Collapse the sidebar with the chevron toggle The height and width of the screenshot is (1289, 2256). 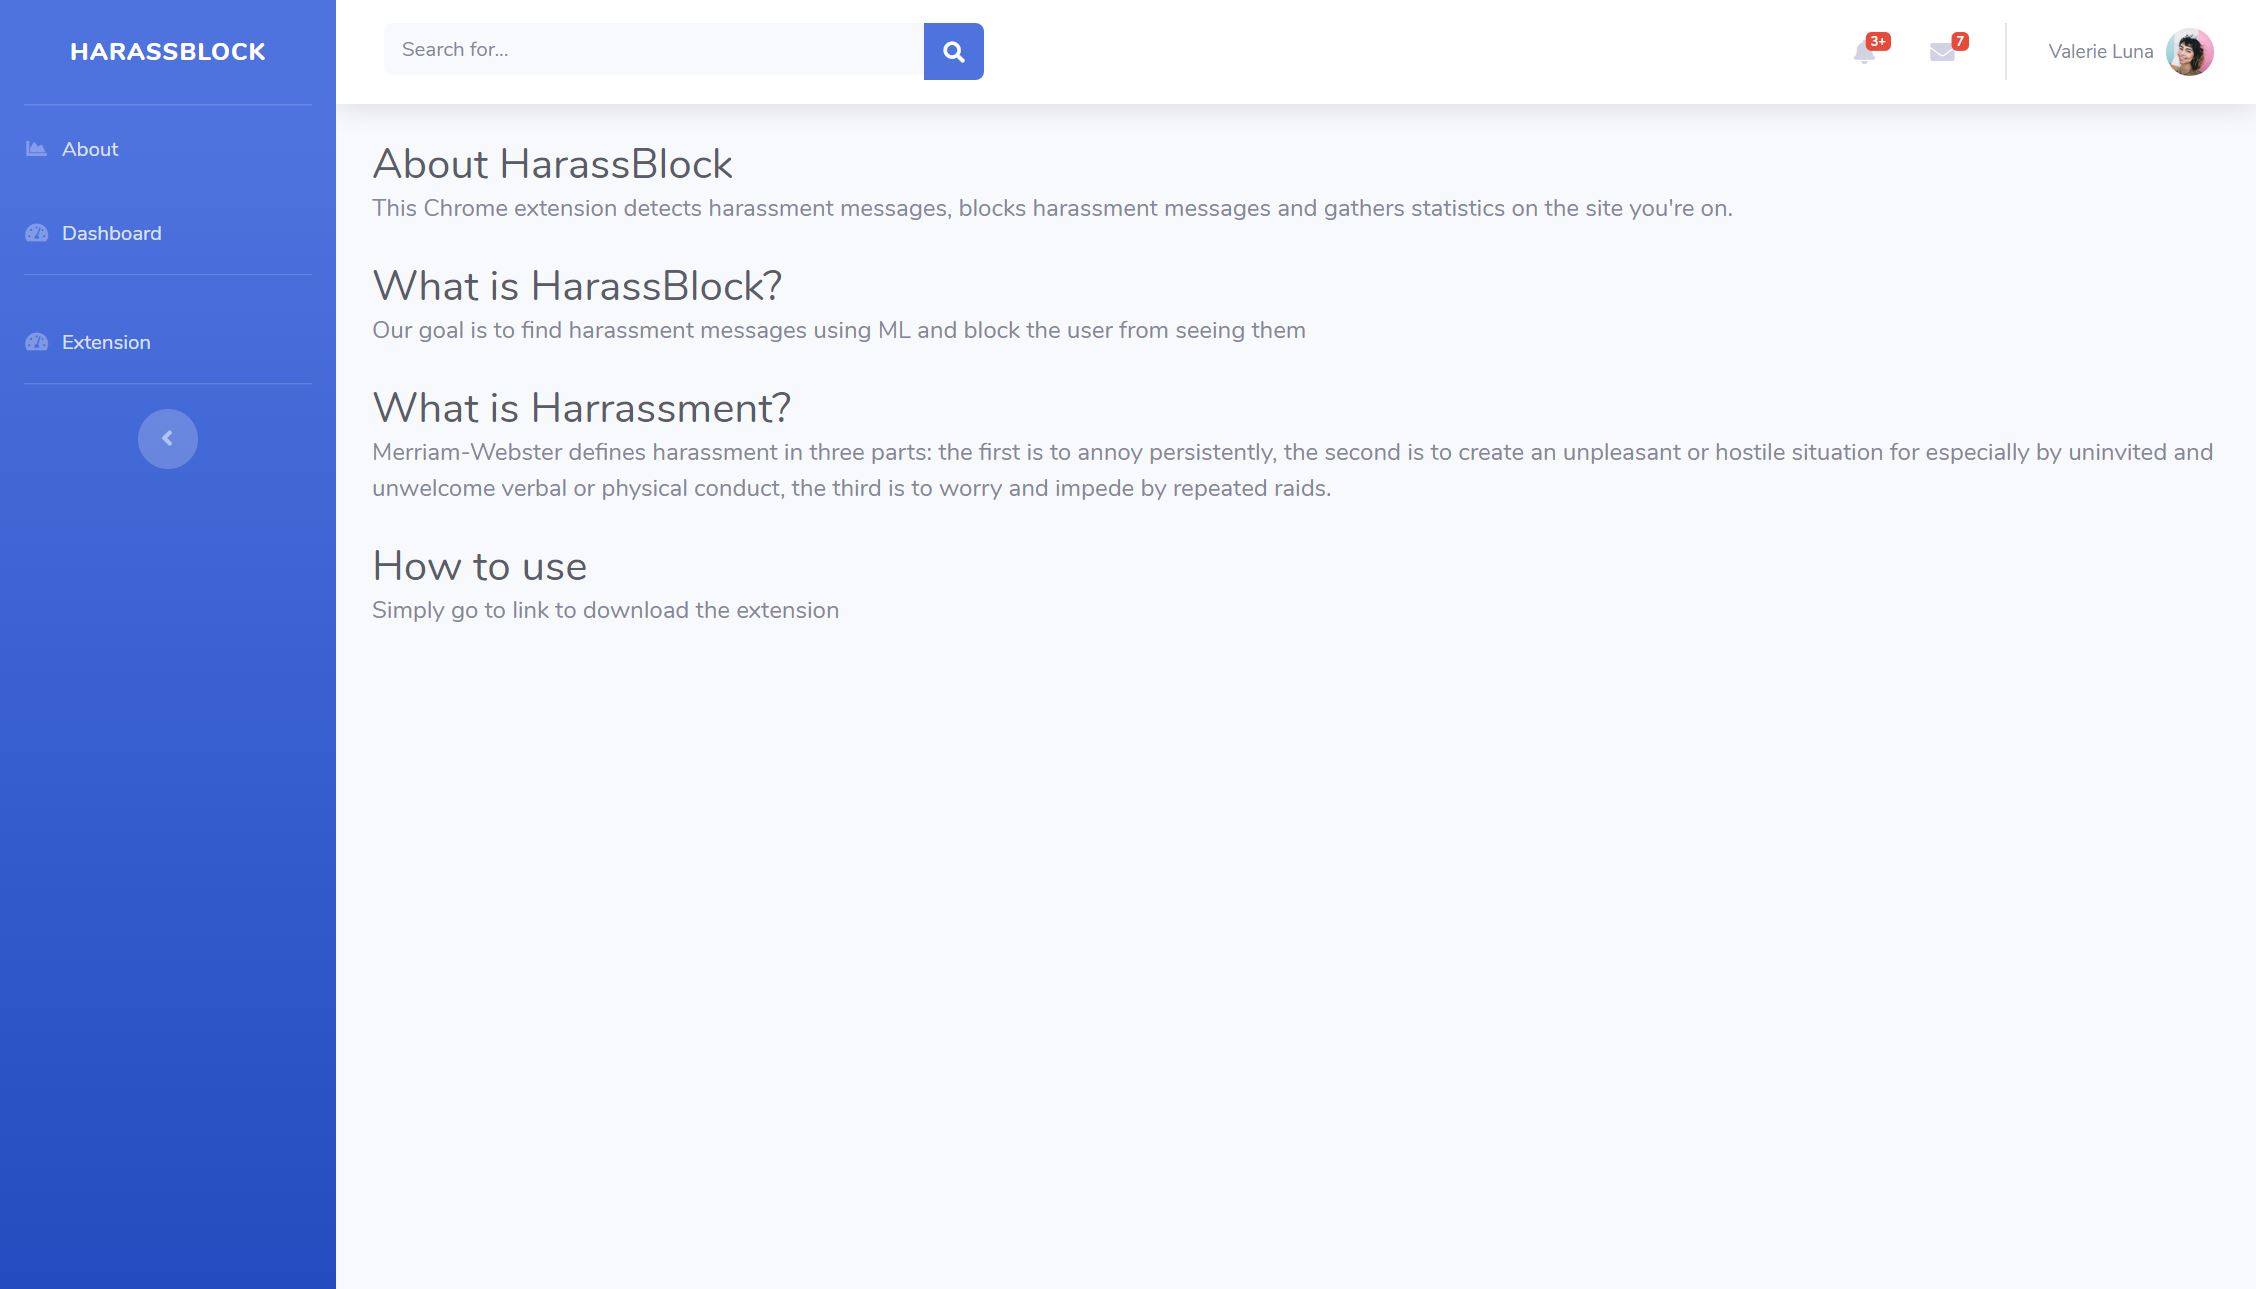click(167, 439)
